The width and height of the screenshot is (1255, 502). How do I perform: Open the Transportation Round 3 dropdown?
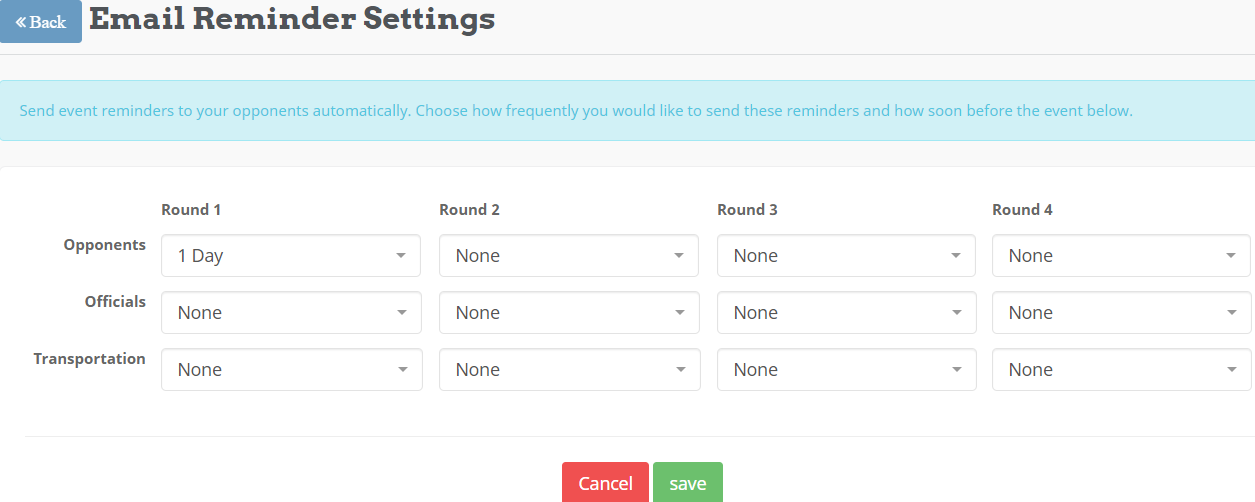click(x=846, y=370)
